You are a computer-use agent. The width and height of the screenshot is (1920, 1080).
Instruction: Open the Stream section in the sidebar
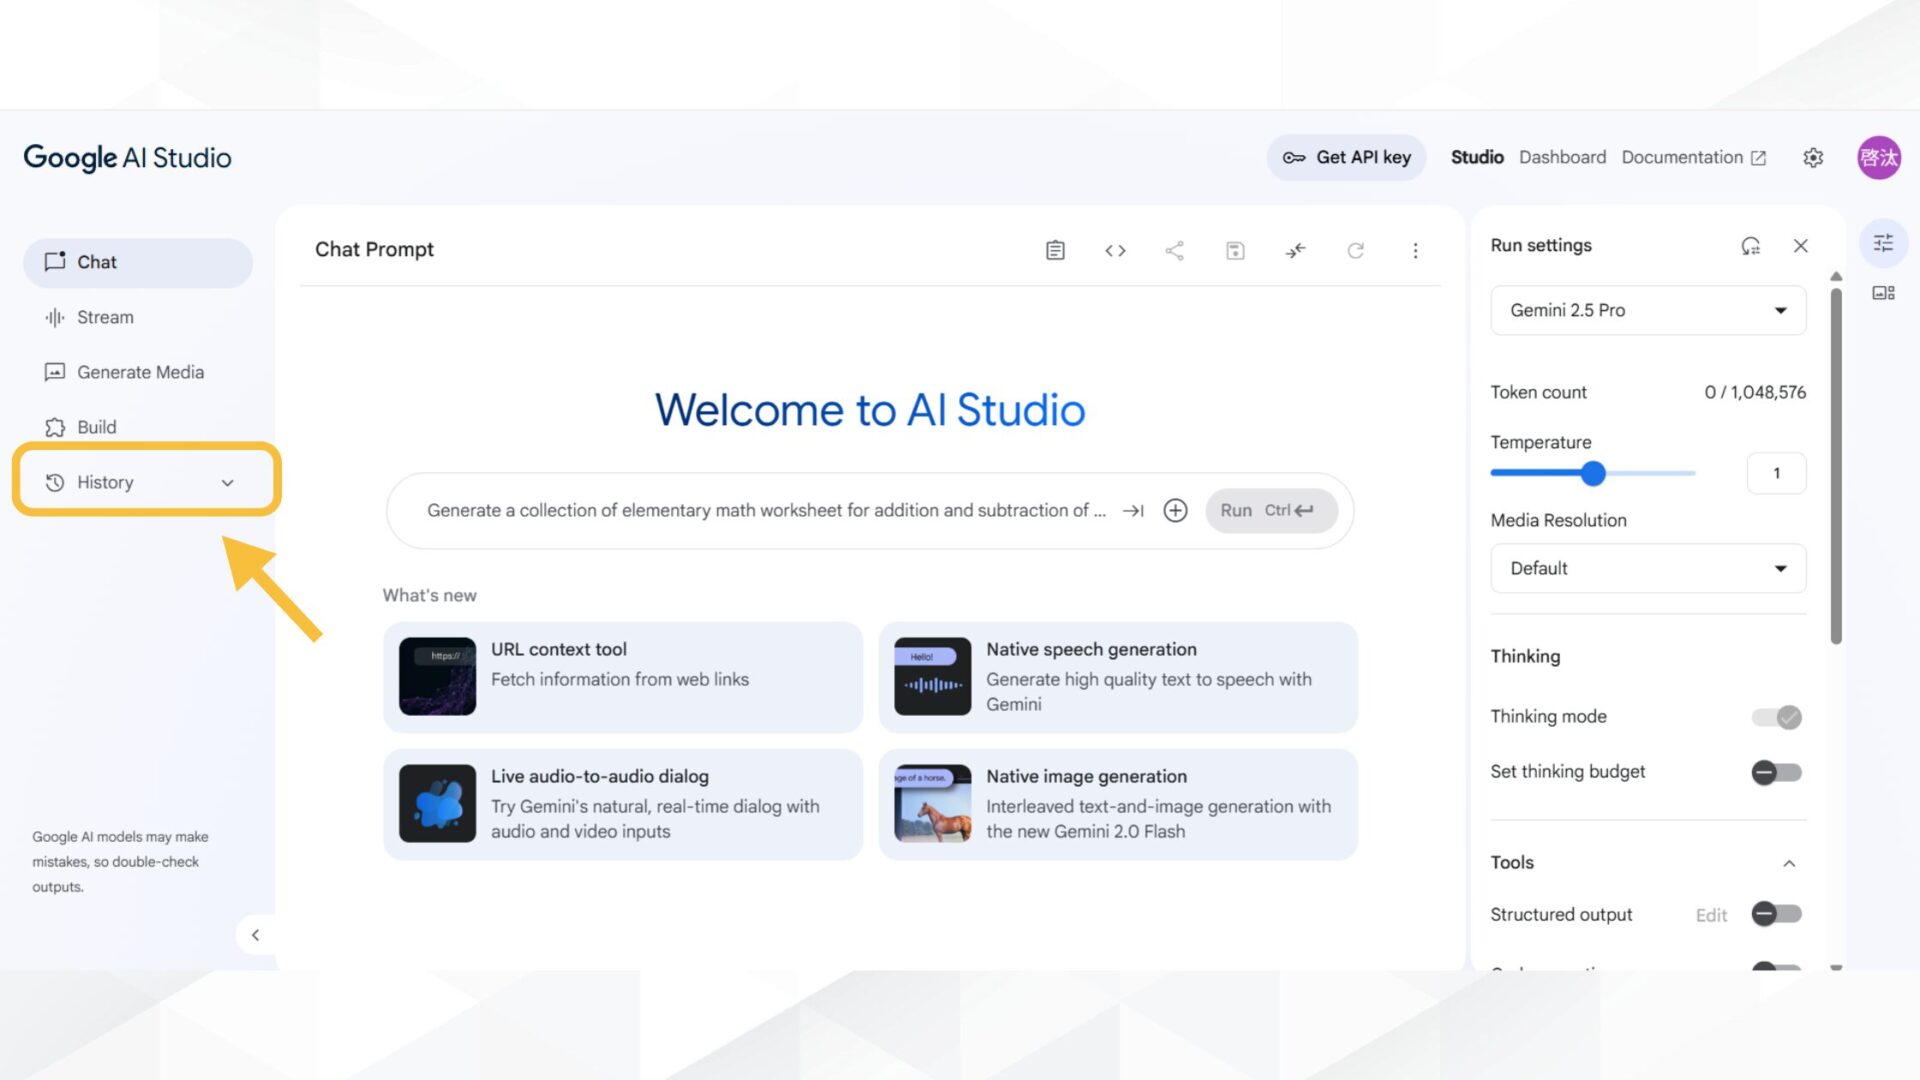(104, 317)
